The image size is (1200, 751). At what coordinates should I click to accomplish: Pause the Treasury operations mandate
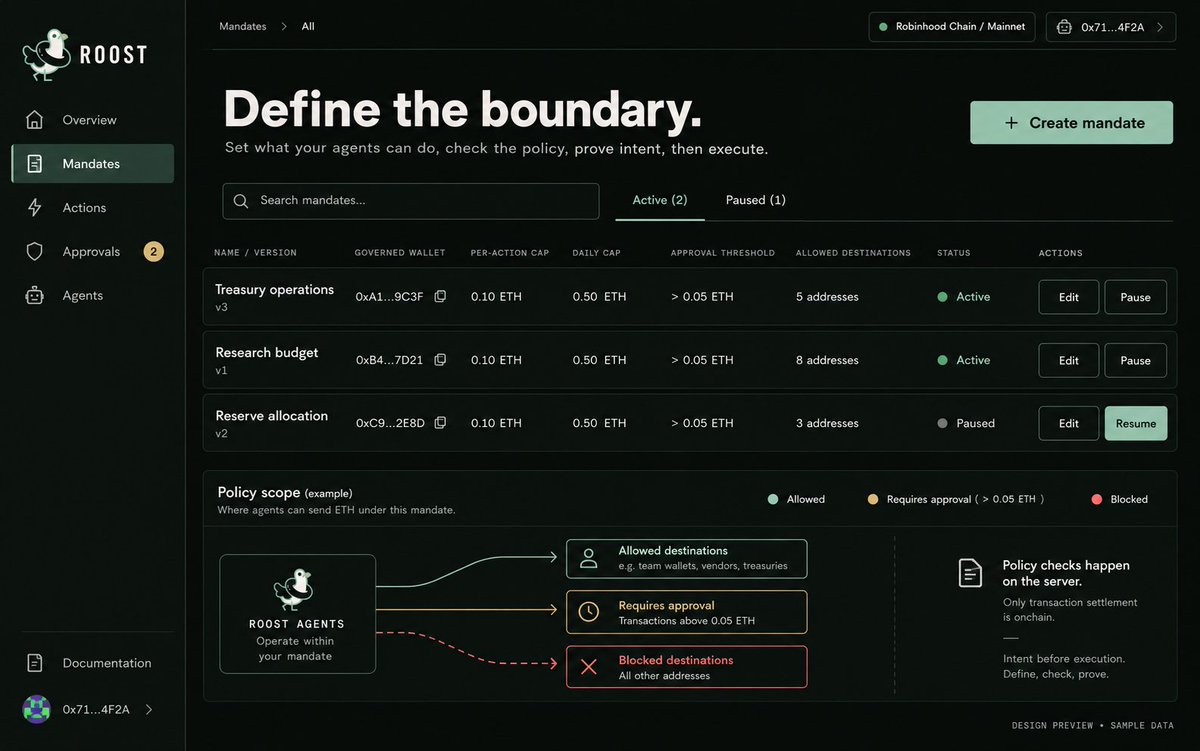(1135, 297)
